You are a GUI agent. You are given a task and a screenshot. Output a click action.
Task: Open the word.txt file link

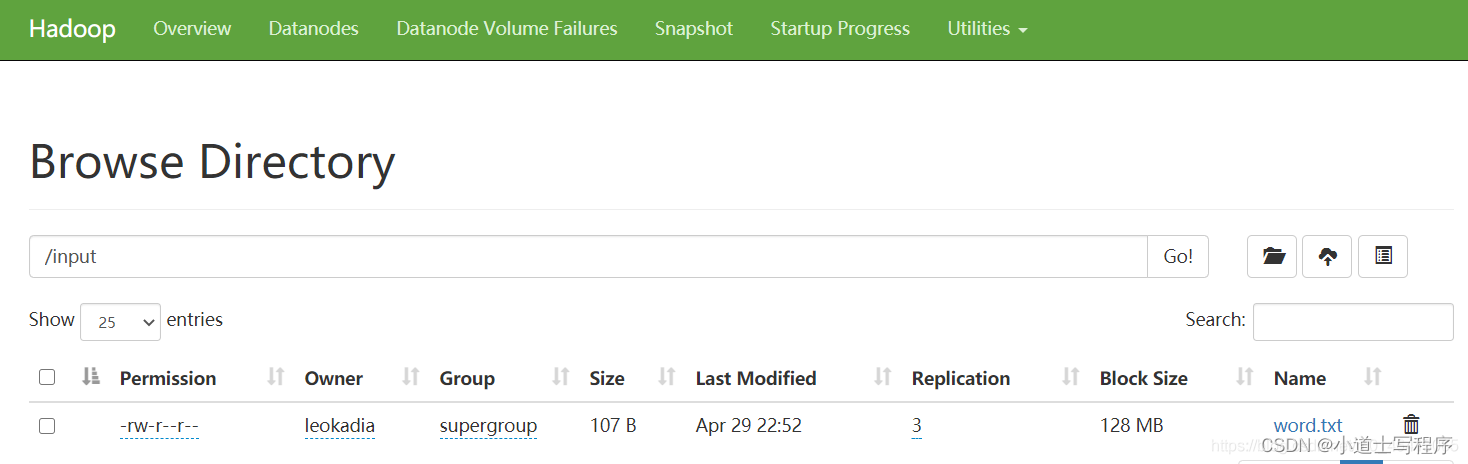[x=1308, y=426]
